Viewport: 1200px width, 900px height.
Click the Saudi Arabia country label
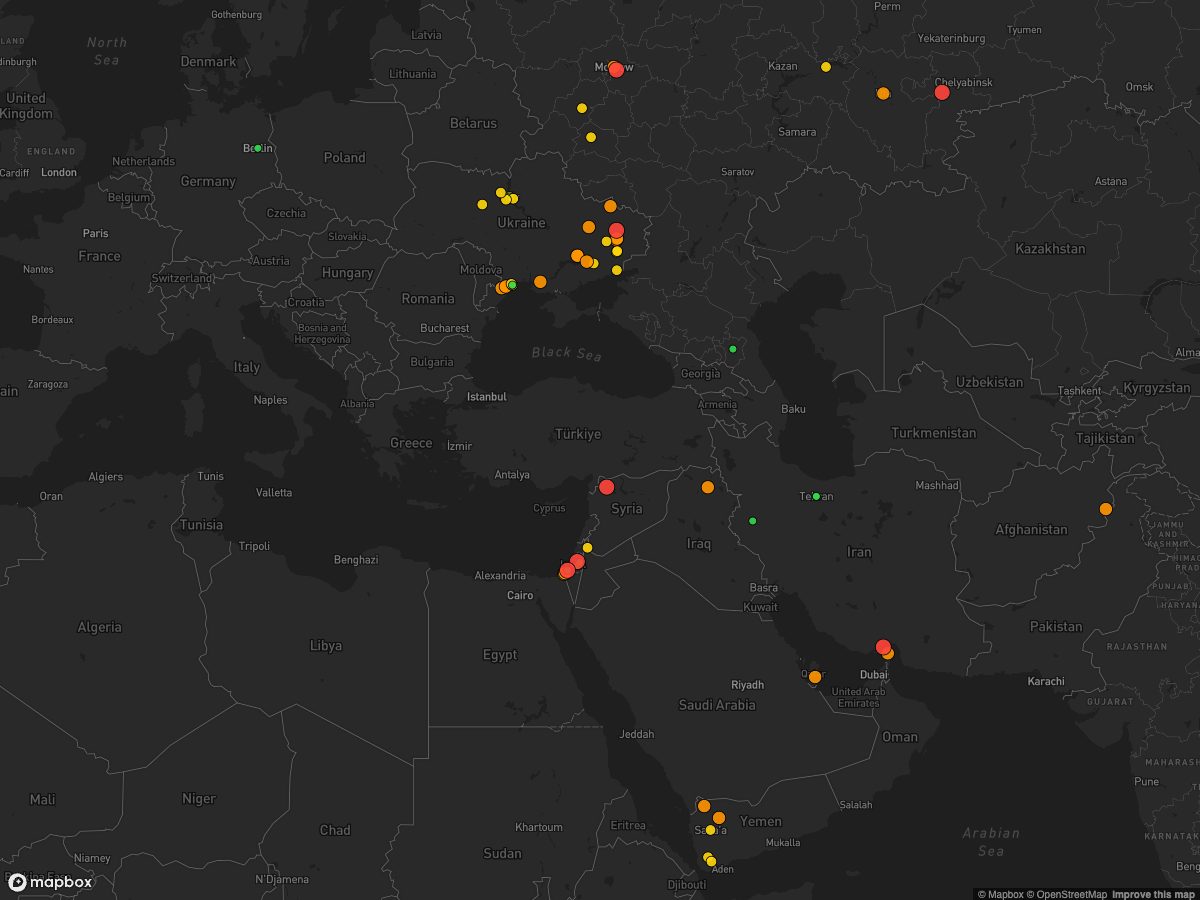pyautogui.click(x=717, y=705)
